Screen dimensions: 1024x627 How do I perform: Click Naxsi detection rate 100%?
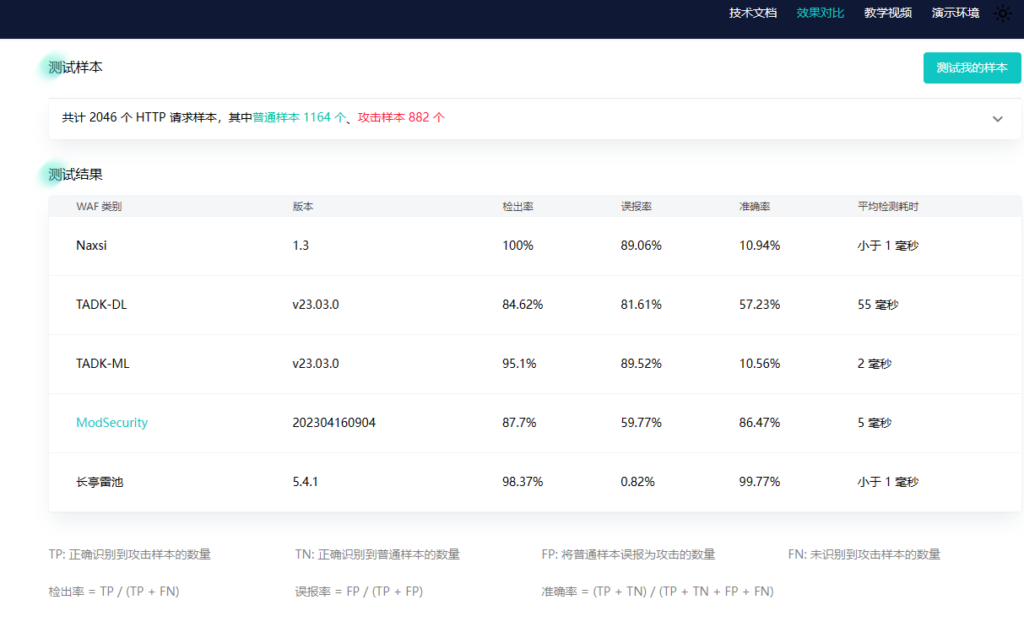point(517,246)
